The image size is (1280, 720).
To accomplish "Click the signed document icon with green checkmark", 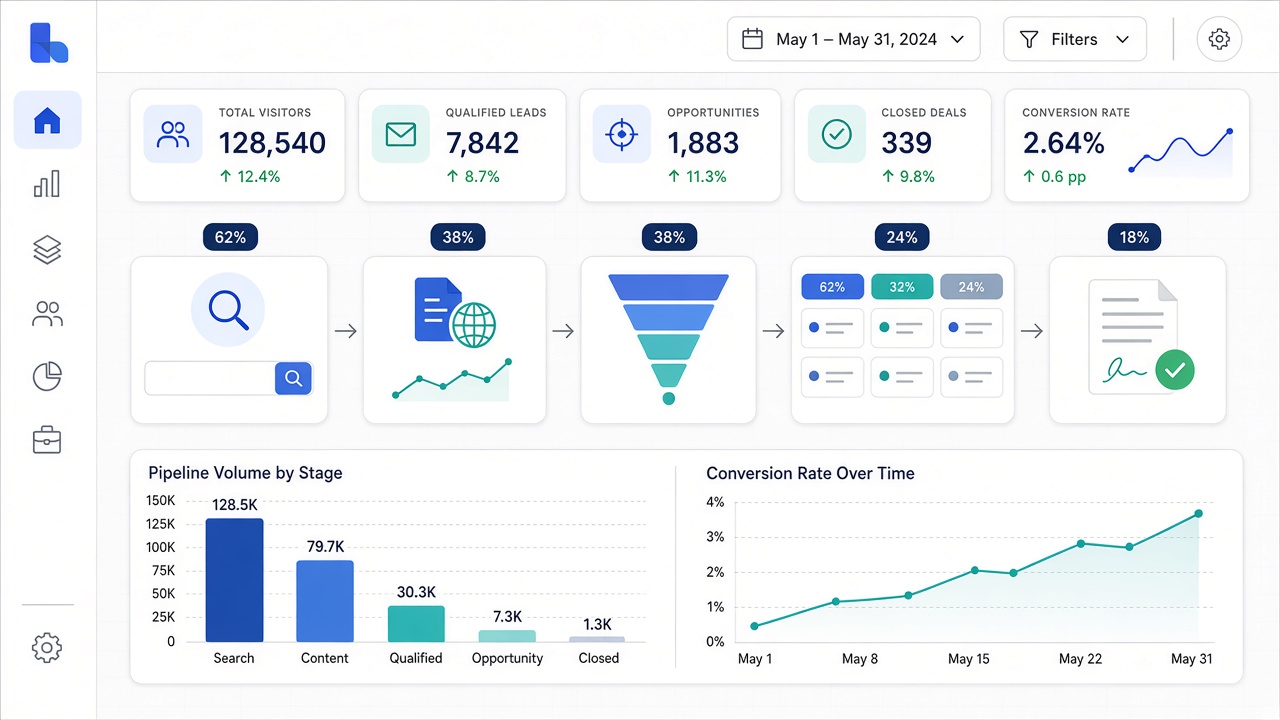I will click(x=1142, y=335).
